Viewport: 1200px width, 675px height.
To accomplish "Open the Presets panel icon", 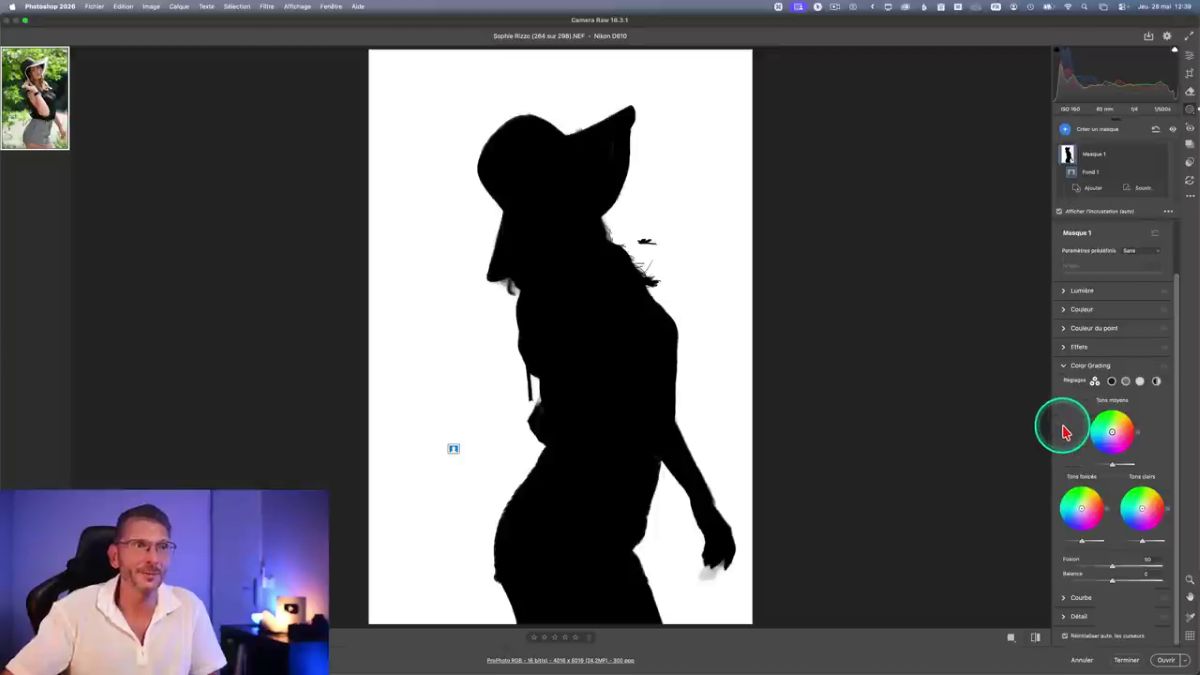I will [1189, 162].
